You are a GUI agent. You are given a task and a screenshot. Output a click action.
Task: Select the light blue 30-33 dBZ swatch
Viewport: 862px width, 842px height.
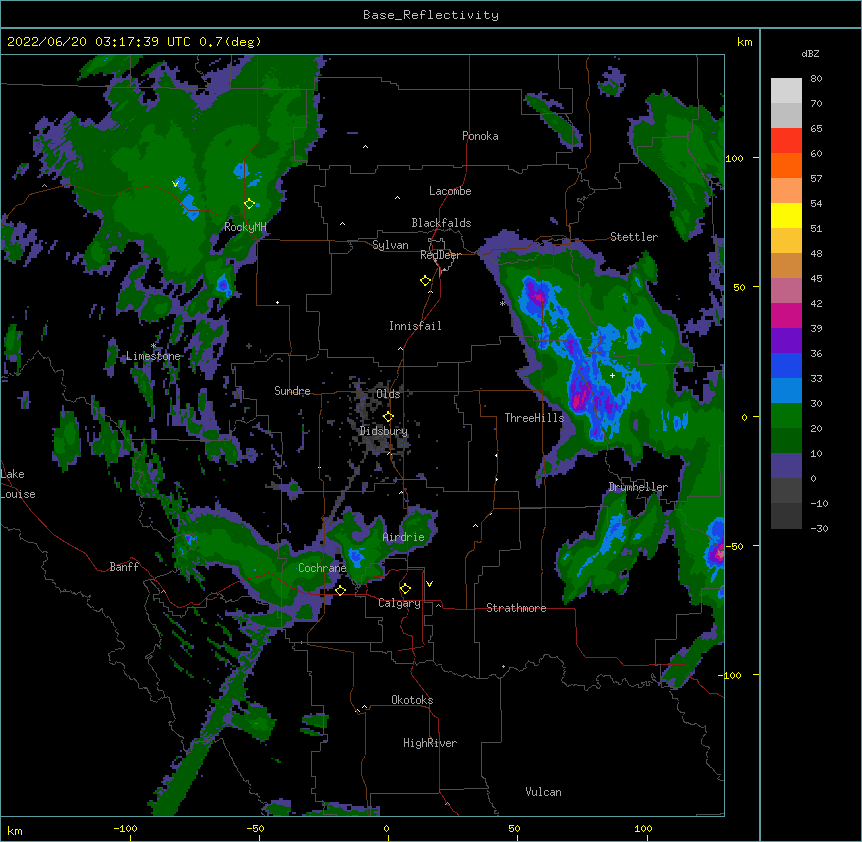coord(786,390)
